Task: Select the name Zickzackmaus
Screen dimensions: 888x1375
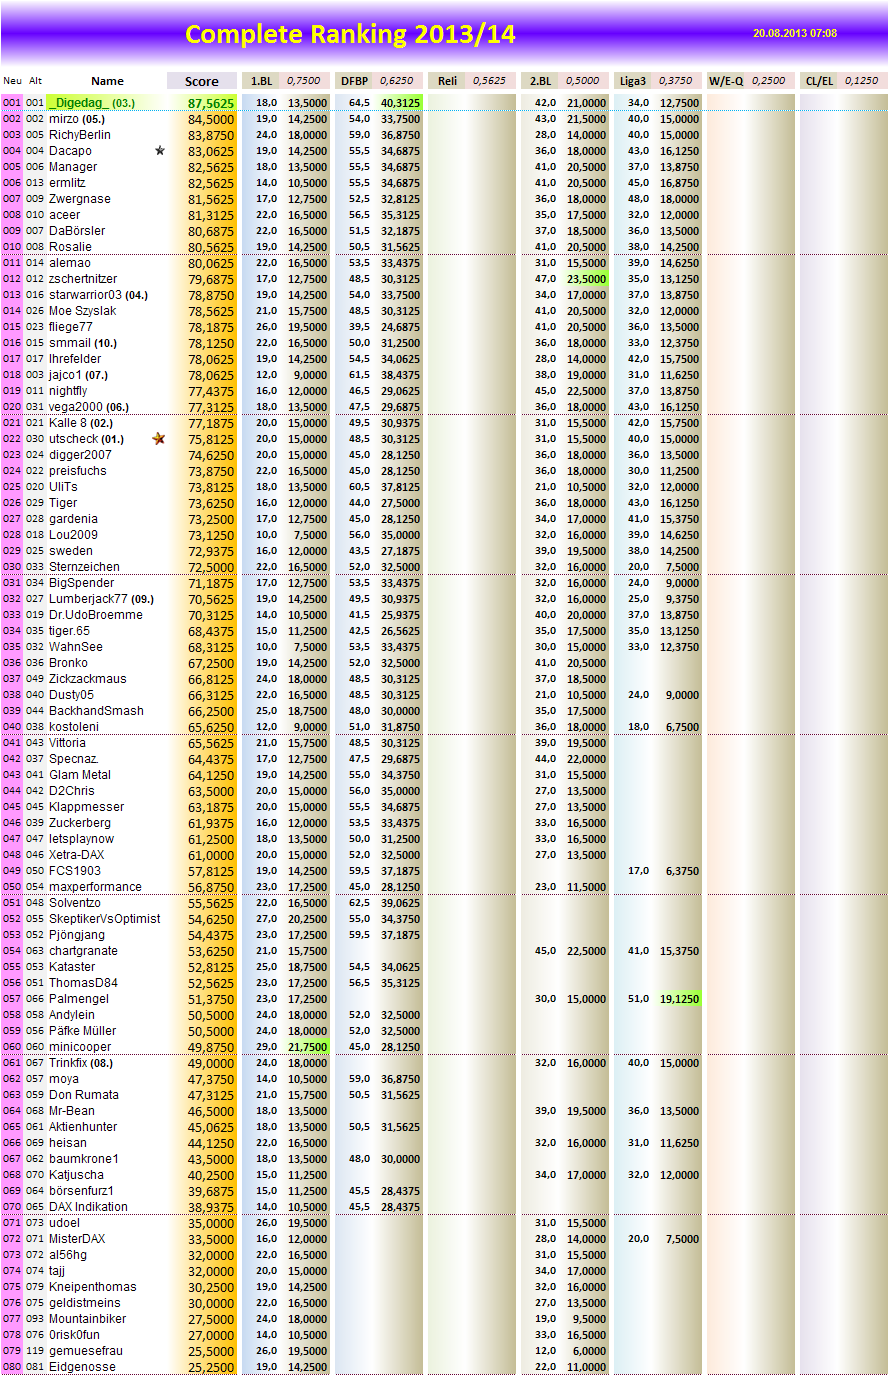Action: pyautogui.click(x=88, y=679)
